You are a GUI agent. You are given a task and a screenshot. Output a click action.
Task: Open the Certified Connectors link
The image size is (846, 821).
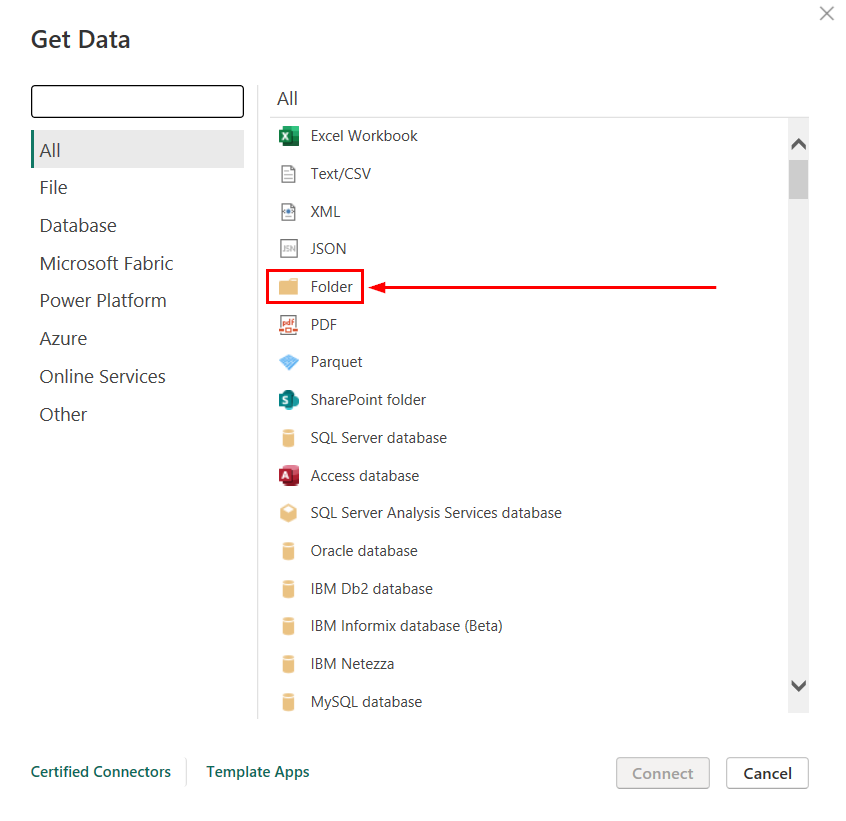101,772
